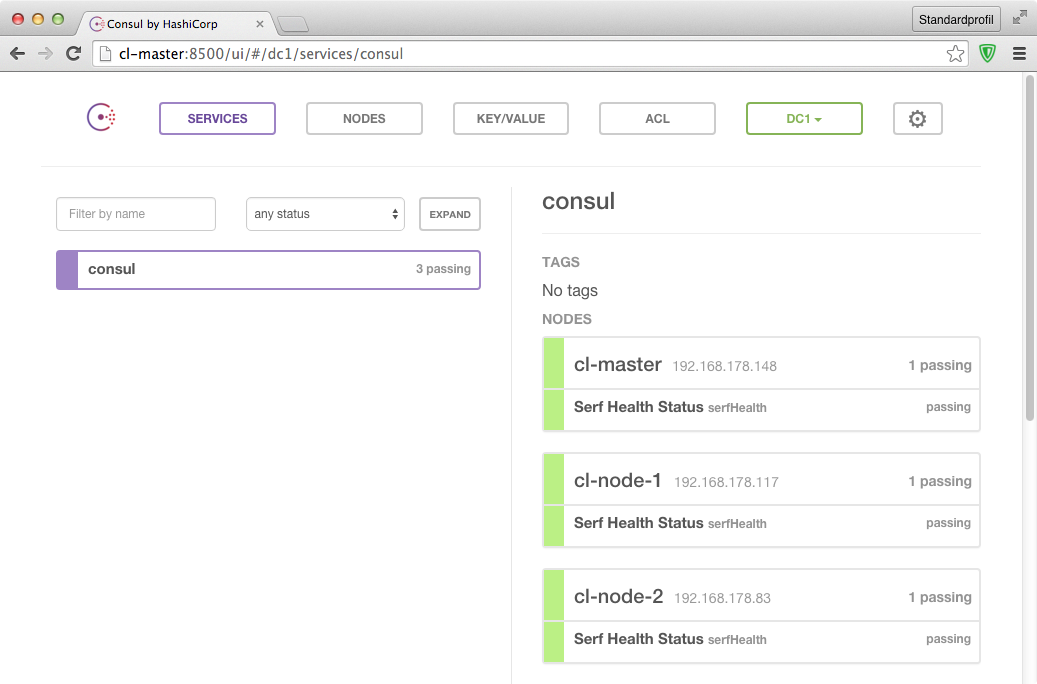Select the SERVICES tab
Viewport: 1037px width, 684px height.
point(217,119)
